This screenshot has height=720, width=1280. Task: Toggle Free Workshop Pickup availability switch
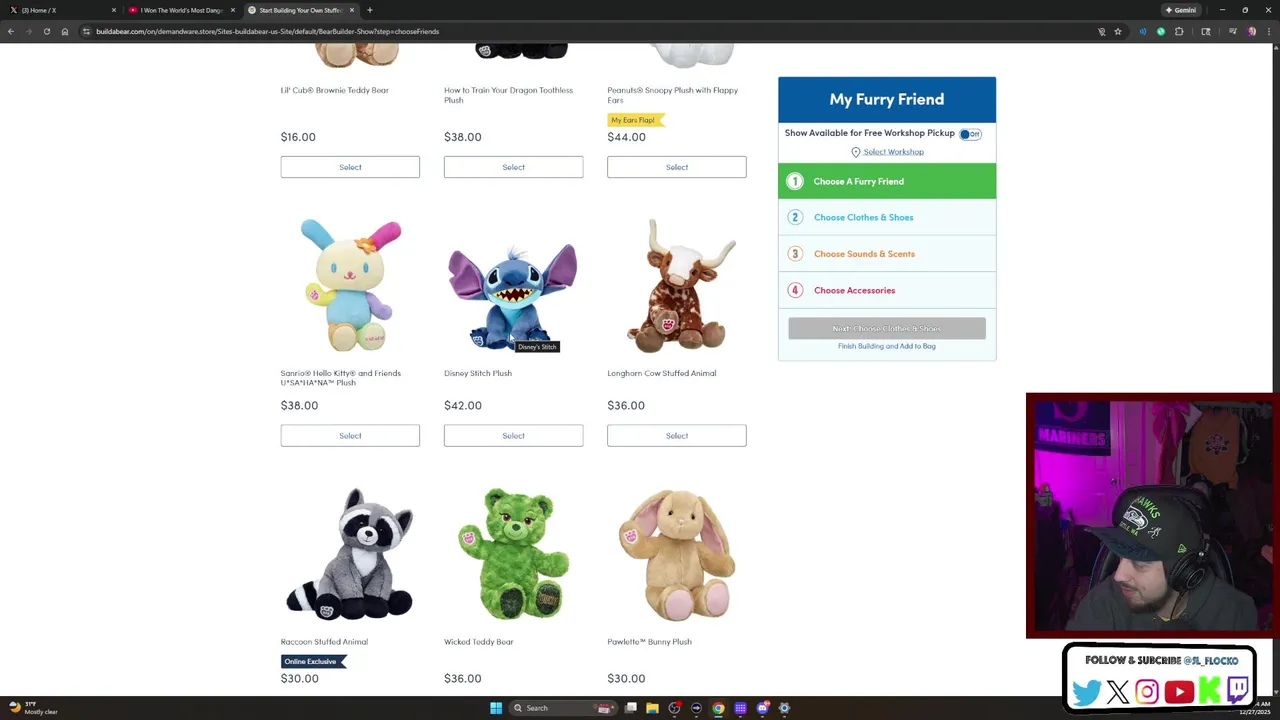pyautogui.click(x=970, y=134)
